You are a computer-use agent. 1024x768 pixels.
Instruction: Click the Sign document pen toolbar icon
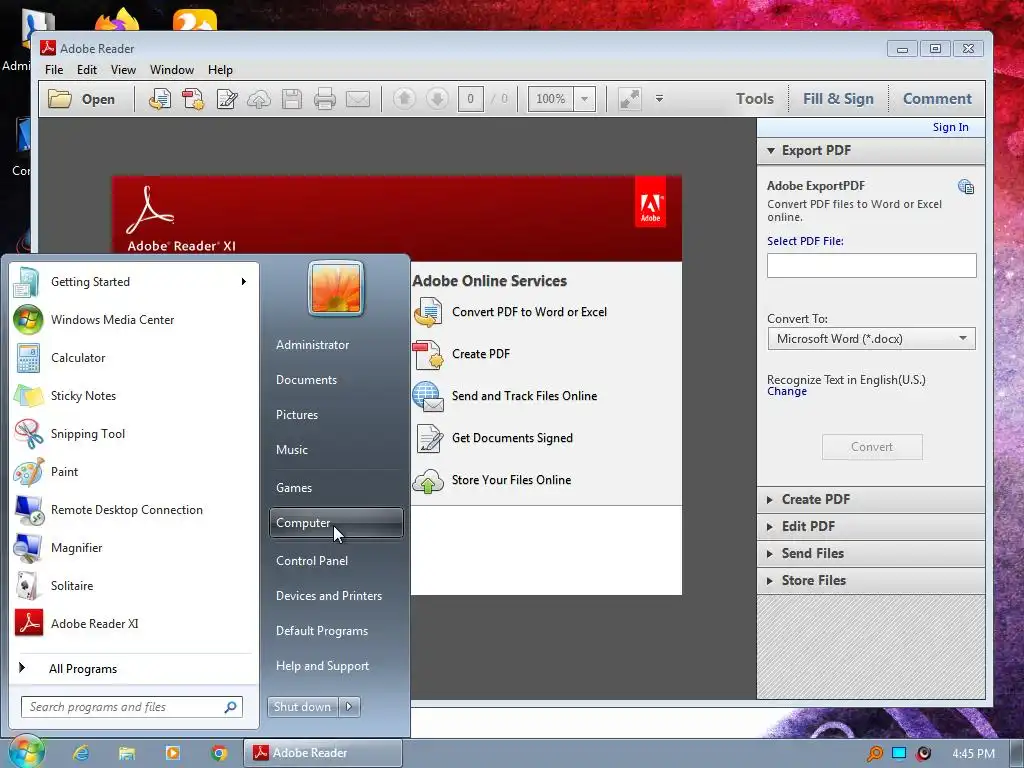[x=227, y=99]
